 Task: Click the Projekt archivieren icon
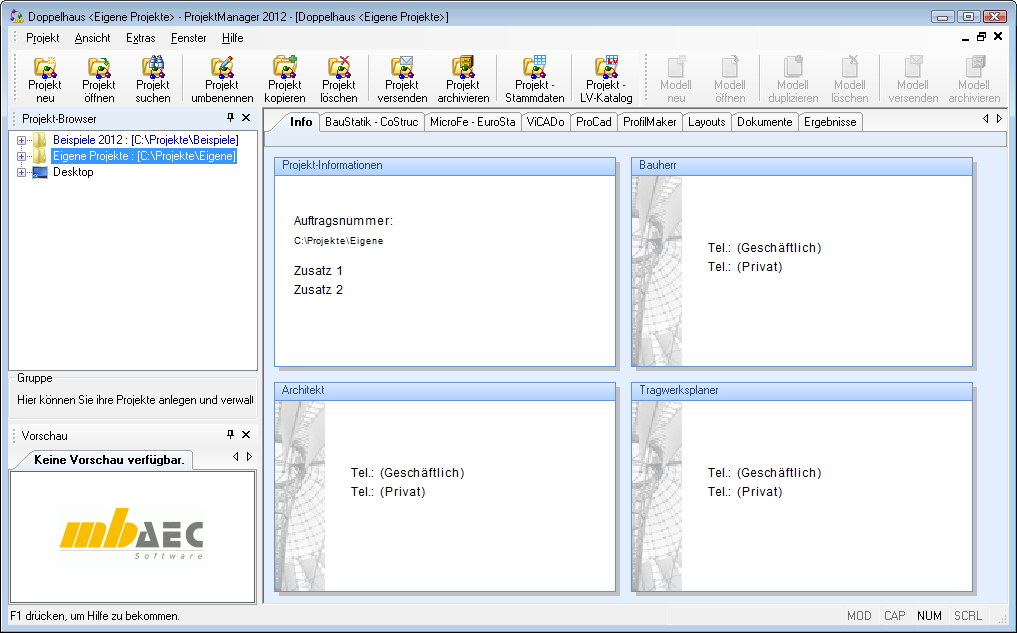[463, 79]
